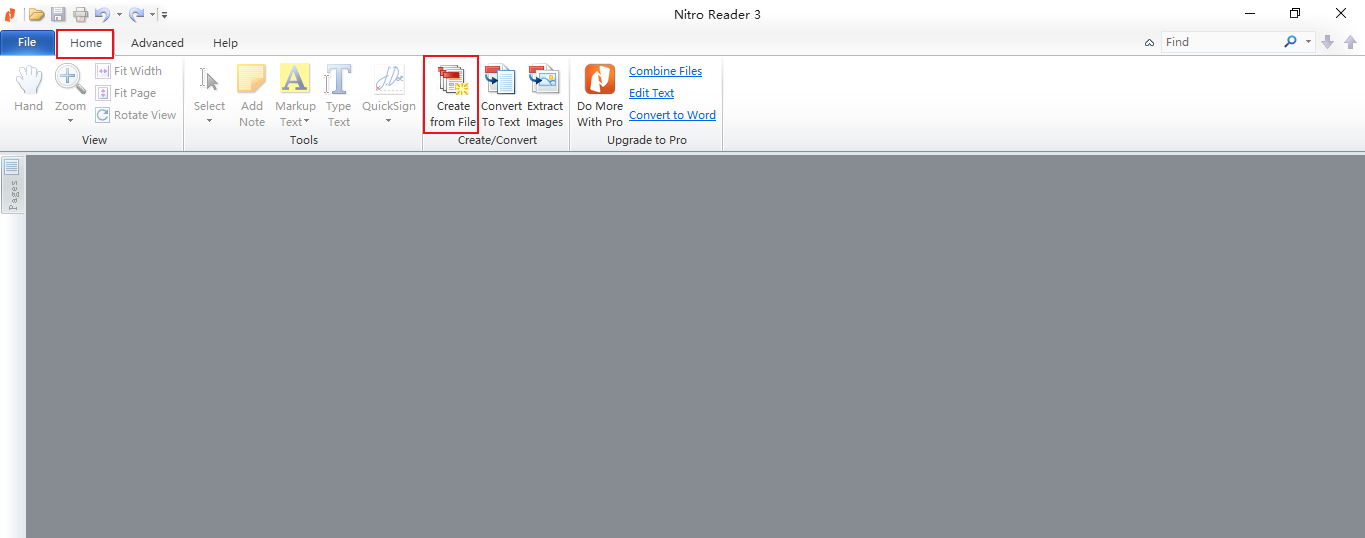Switch to the Home ribbon tab
This screenshot has height=538, width=1365.
coord(86,43)
